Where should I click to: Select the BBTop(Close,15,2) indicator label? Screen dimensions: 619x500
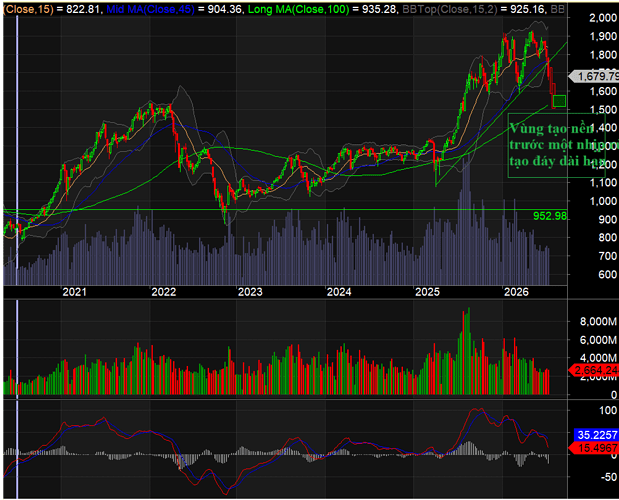[449, 9]
